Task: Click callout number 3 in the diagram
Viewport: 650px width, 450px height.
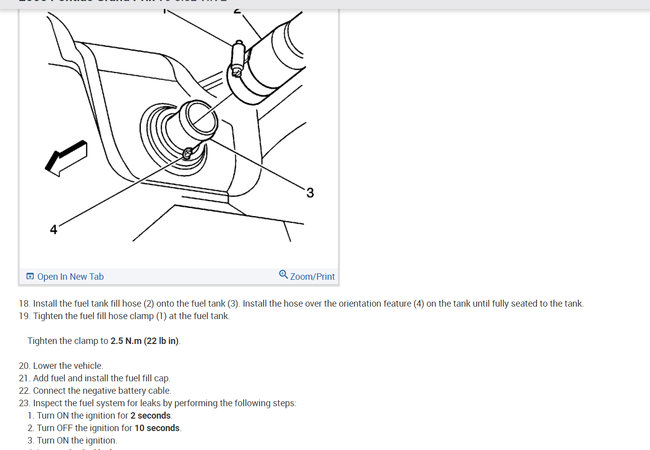Action: (x=310, y=193)
